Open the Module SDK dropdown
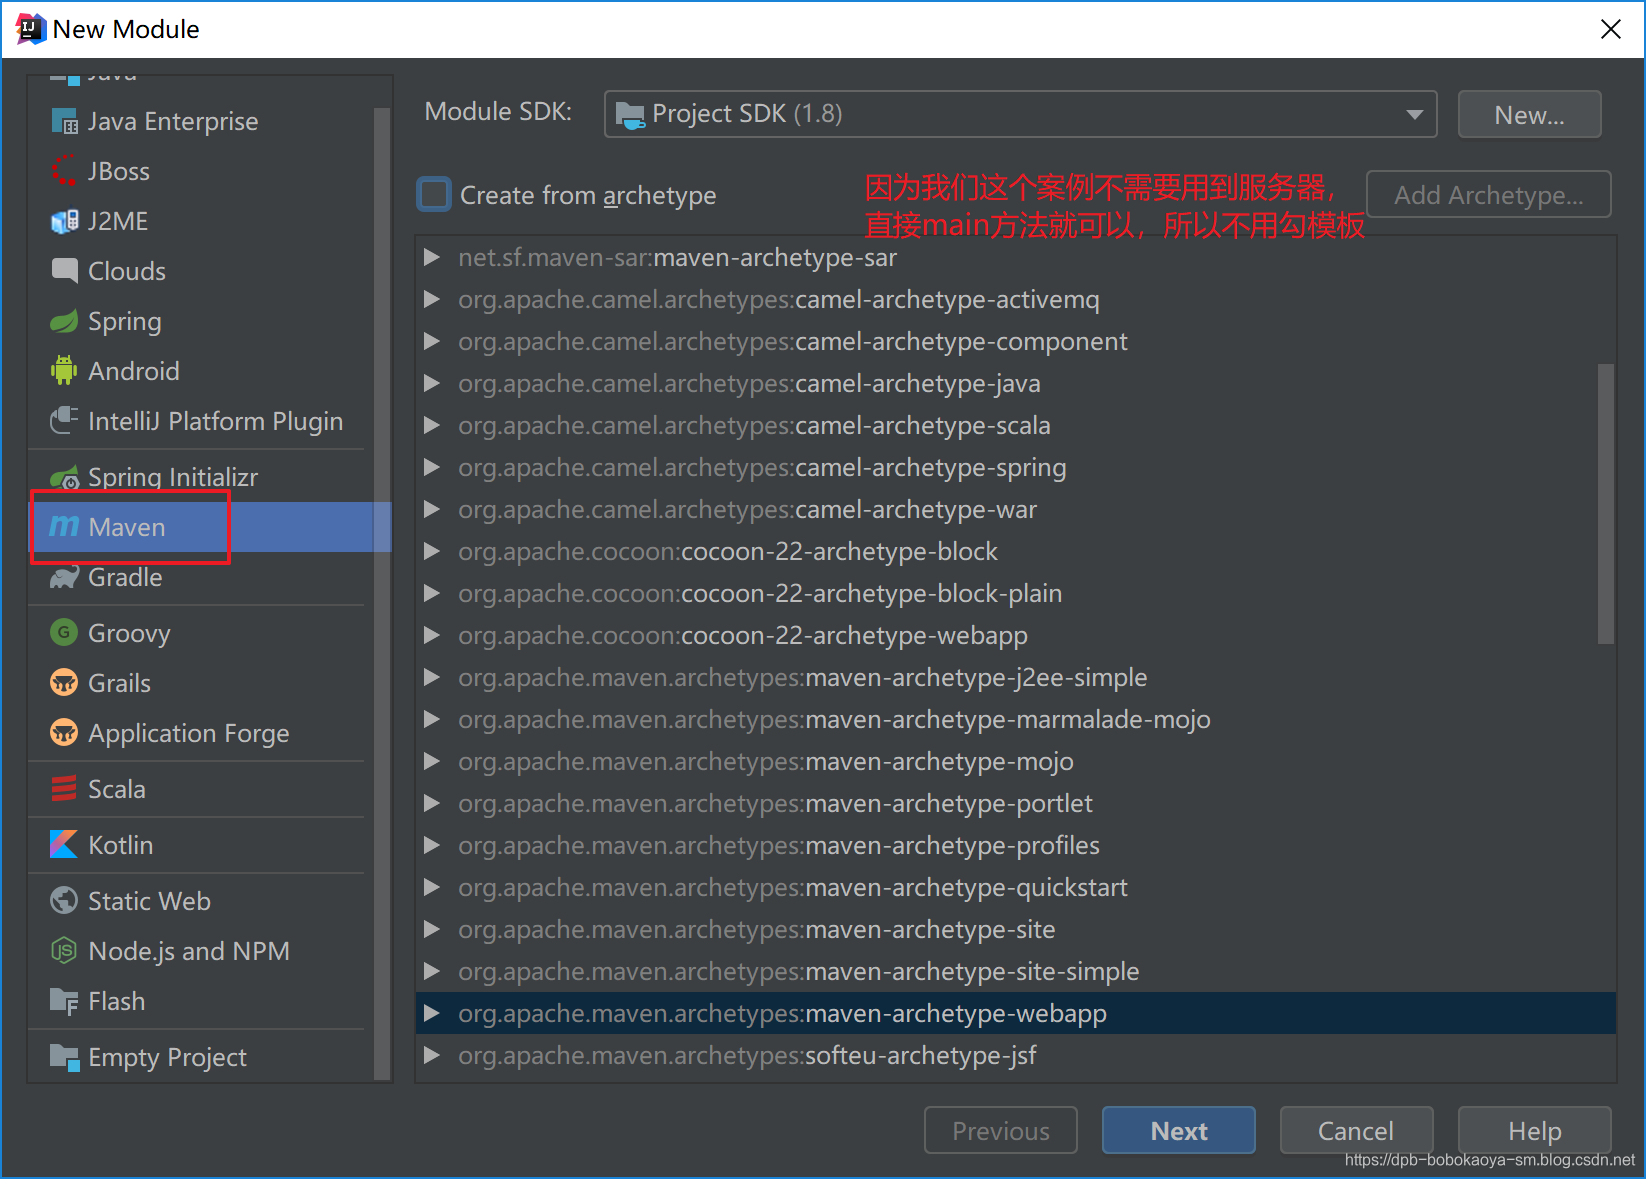This screenshot has height=1179, width=1646. click(x=1020, y=114)
